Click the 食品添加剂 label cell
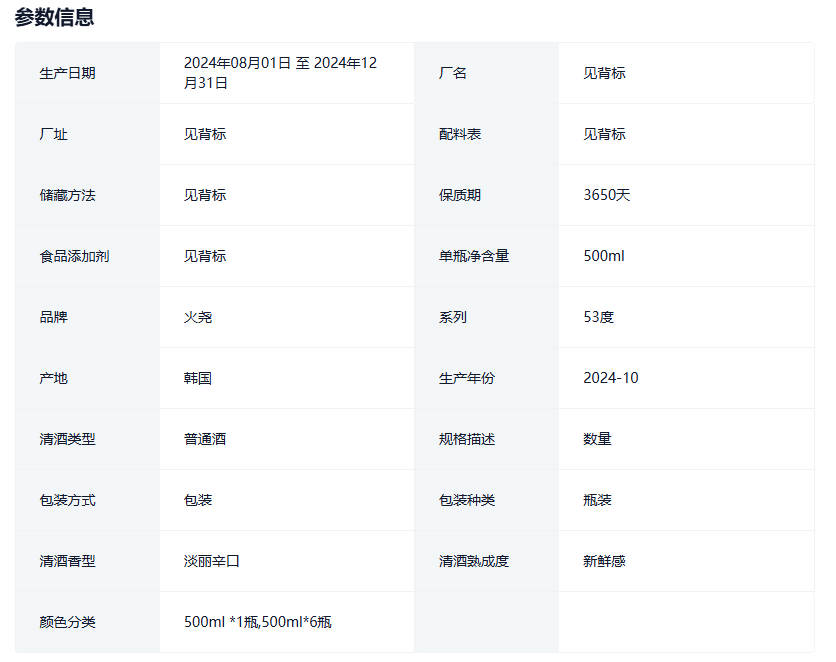836x662 pixels. [x=75, y=256]
